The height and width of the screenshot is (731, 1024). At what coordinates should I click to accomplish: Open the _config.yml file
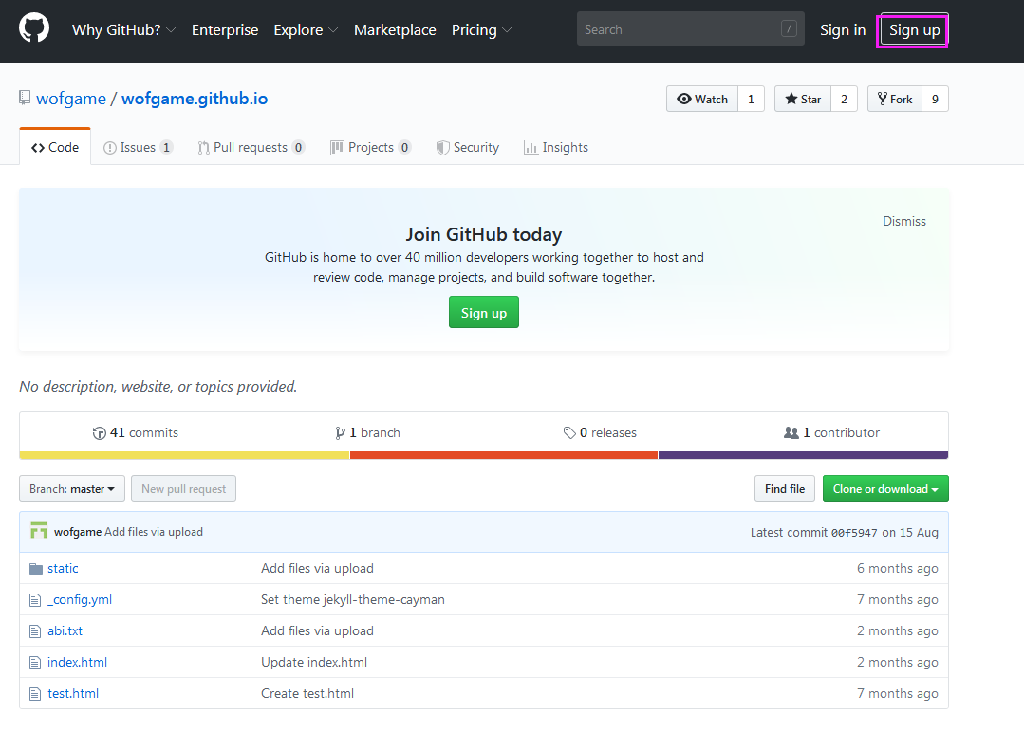point(80,600)
